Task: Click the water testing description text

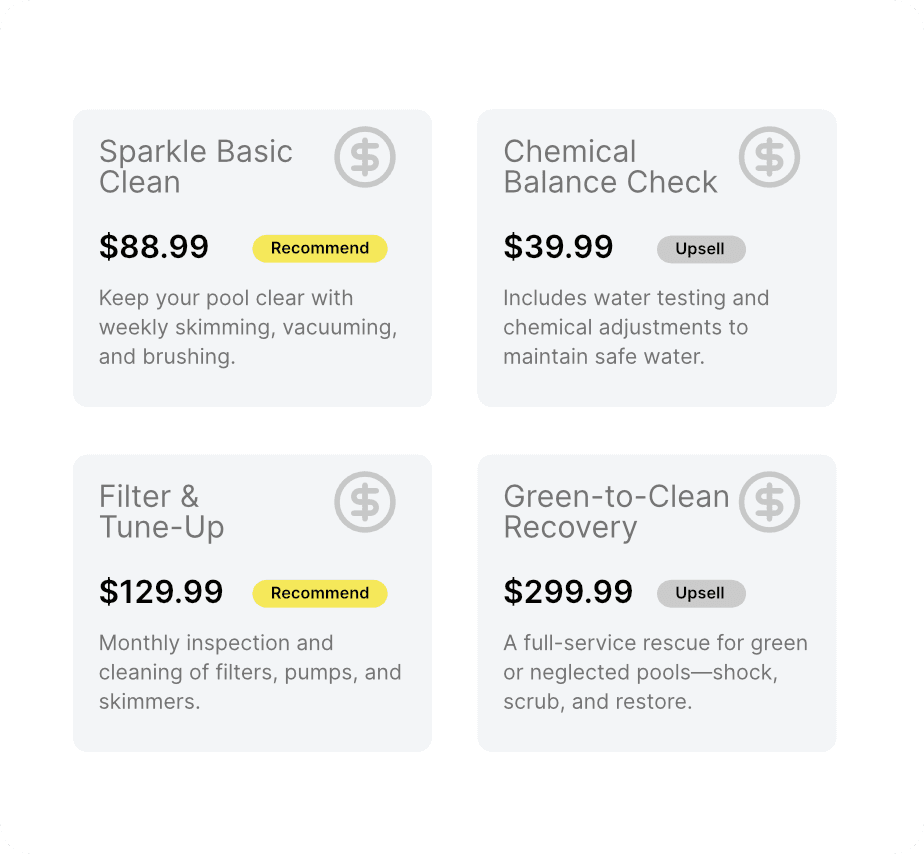Action: (636, 327)
